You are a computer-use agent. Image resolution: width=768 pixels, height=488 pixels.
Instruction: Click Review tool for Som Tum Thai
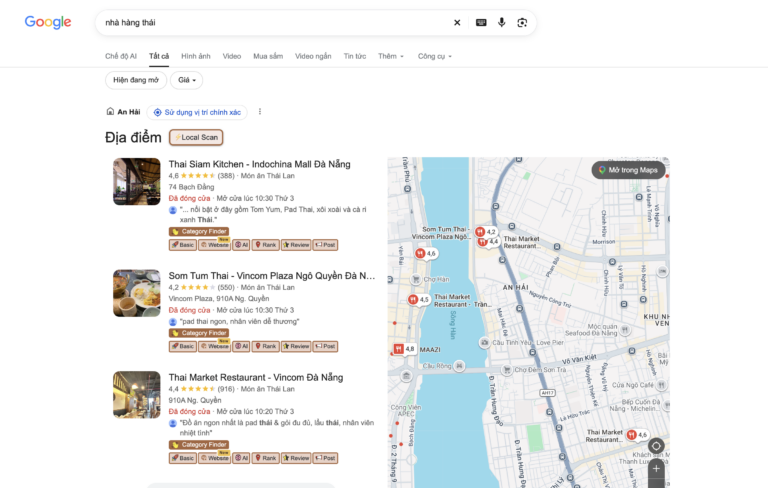(296, 346)
